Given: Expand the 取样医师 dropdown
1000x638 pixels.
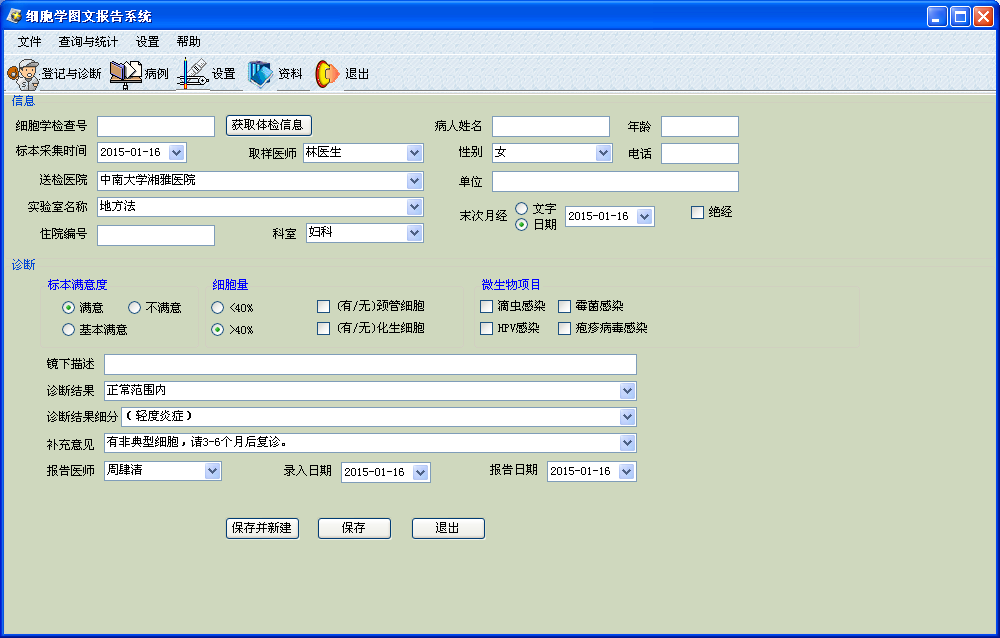Looking at the screenshot, I should pos(415,152).
